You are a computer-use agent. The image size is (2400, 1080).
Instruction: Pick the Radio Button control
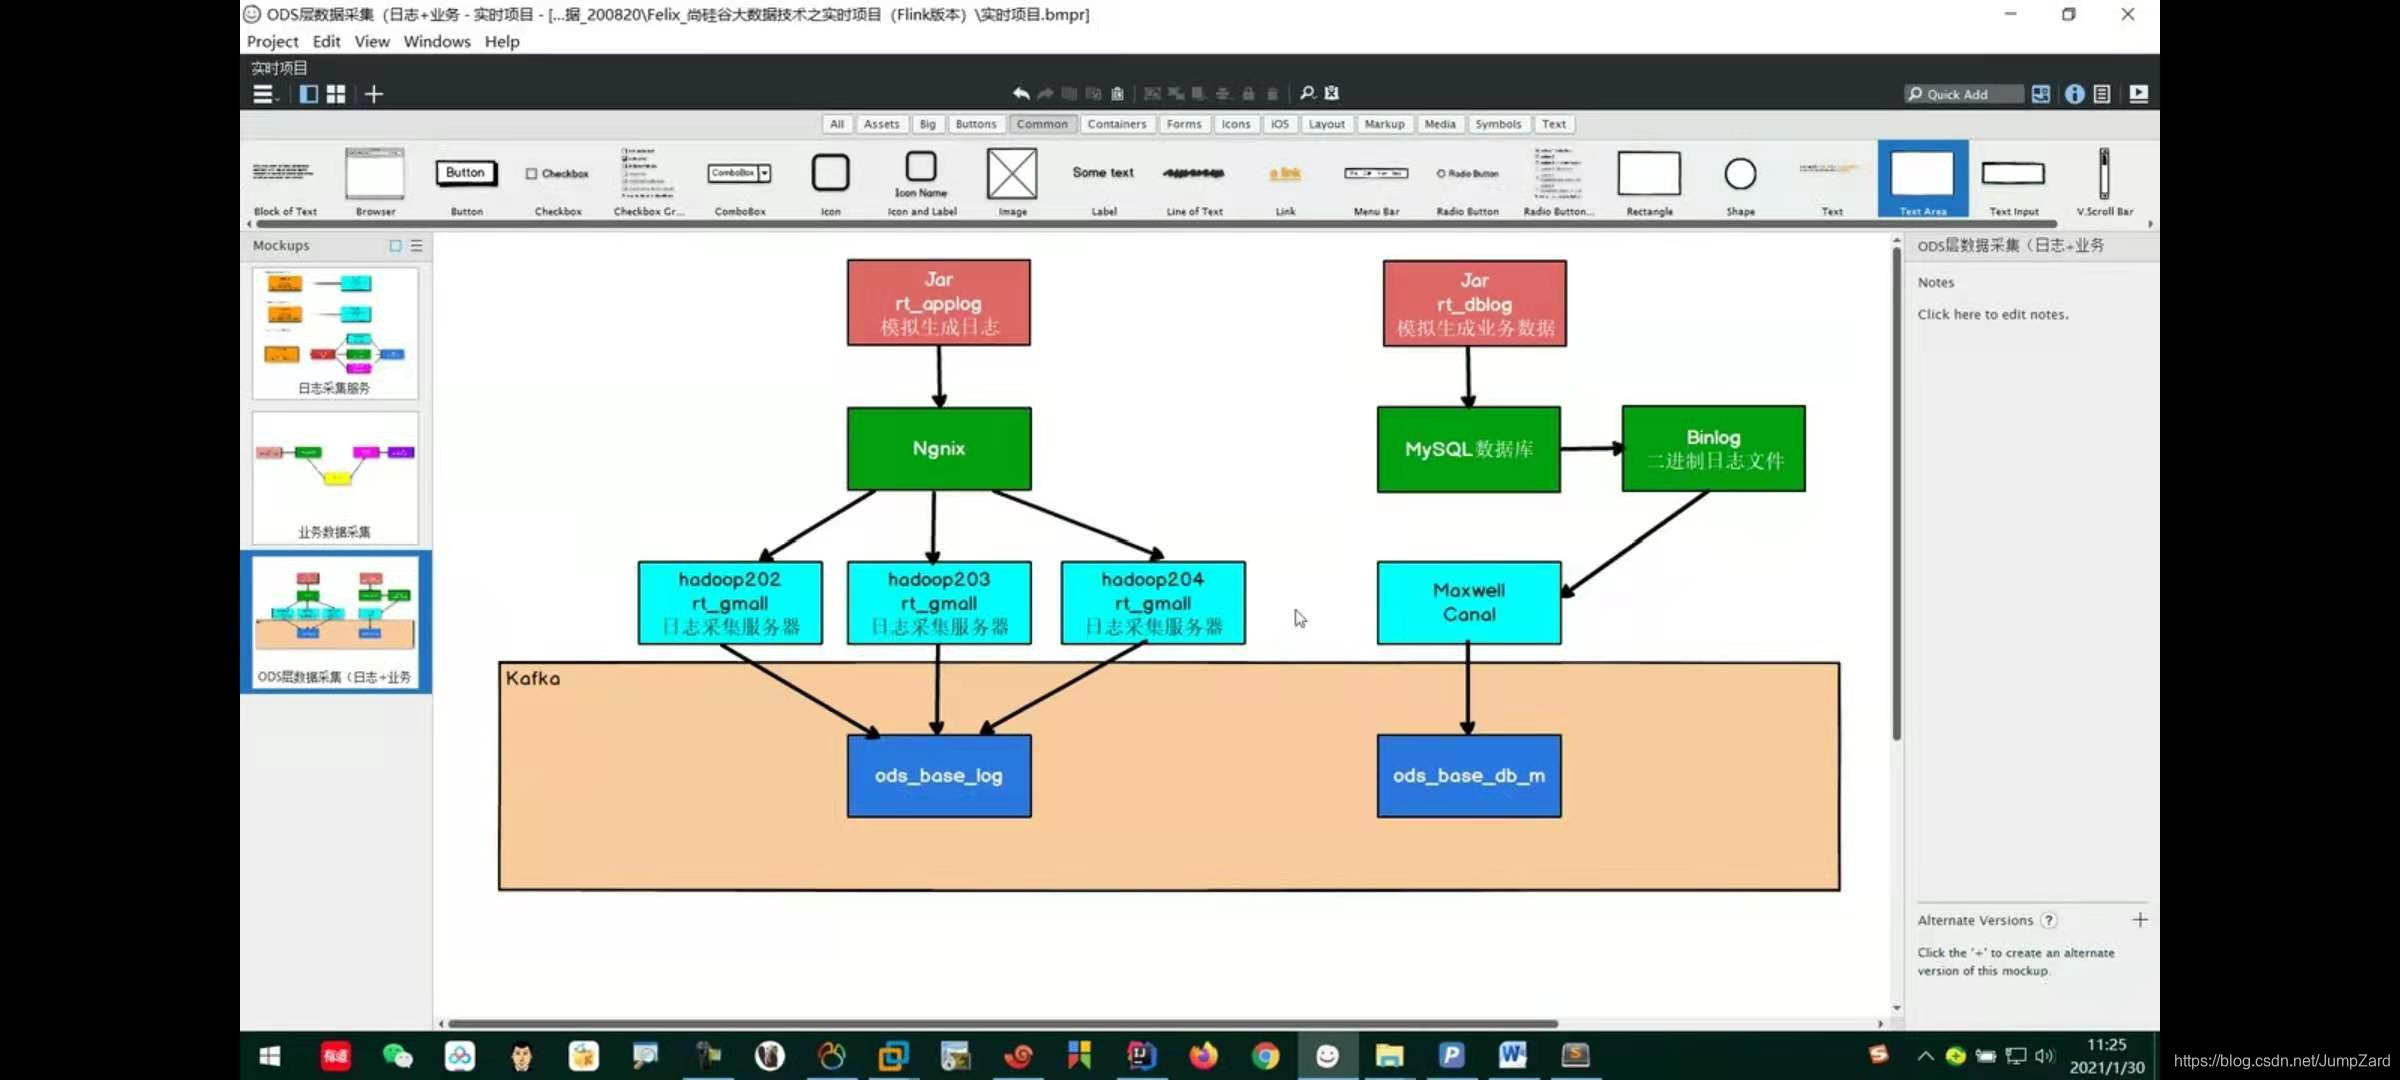1468,181
